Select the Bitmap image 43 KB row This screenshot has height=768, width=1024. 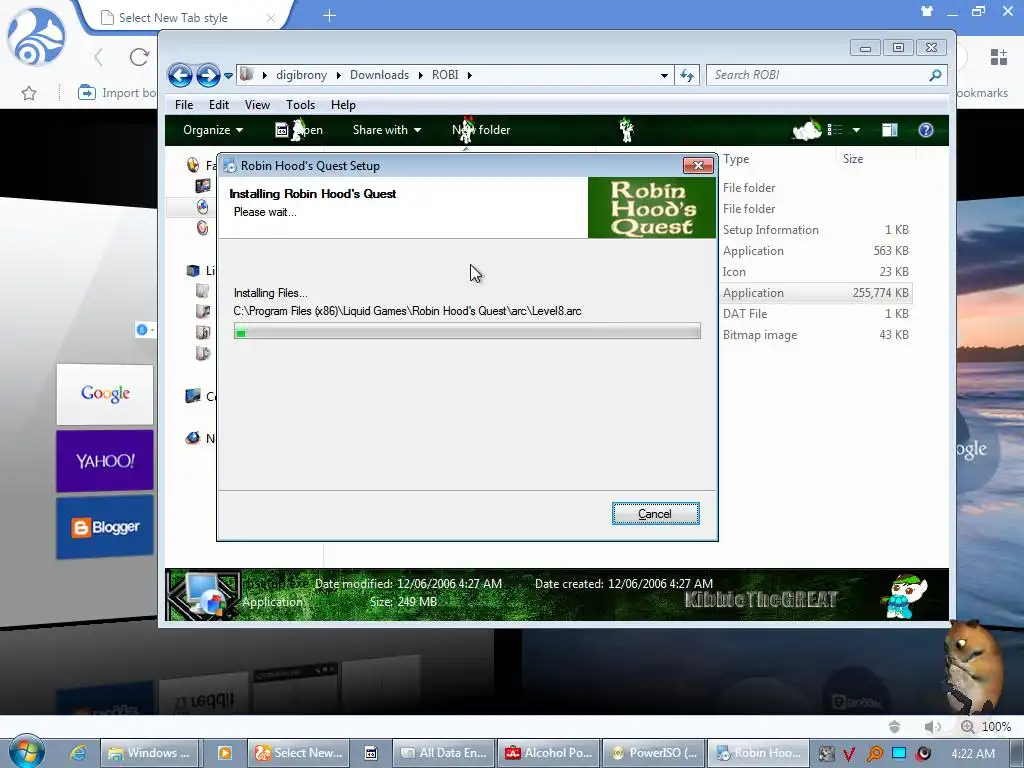[816, 334]
